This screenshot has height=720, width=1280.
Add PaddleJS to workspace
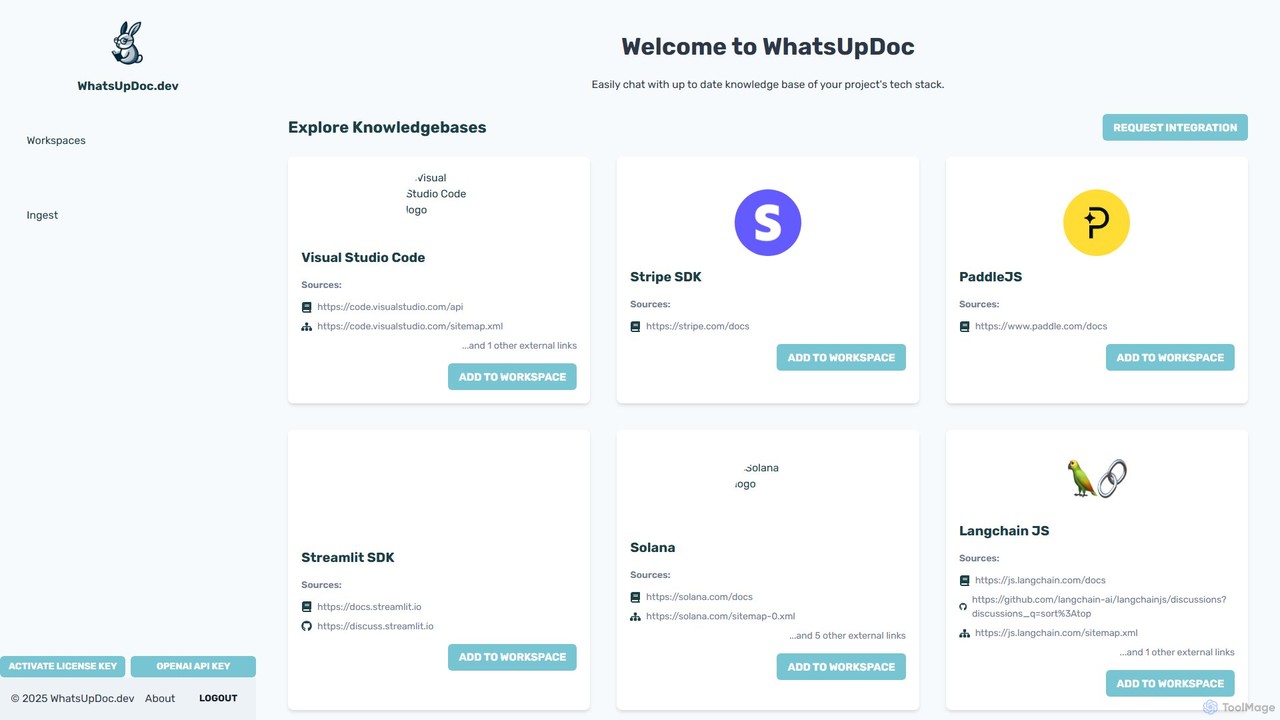1170,357
